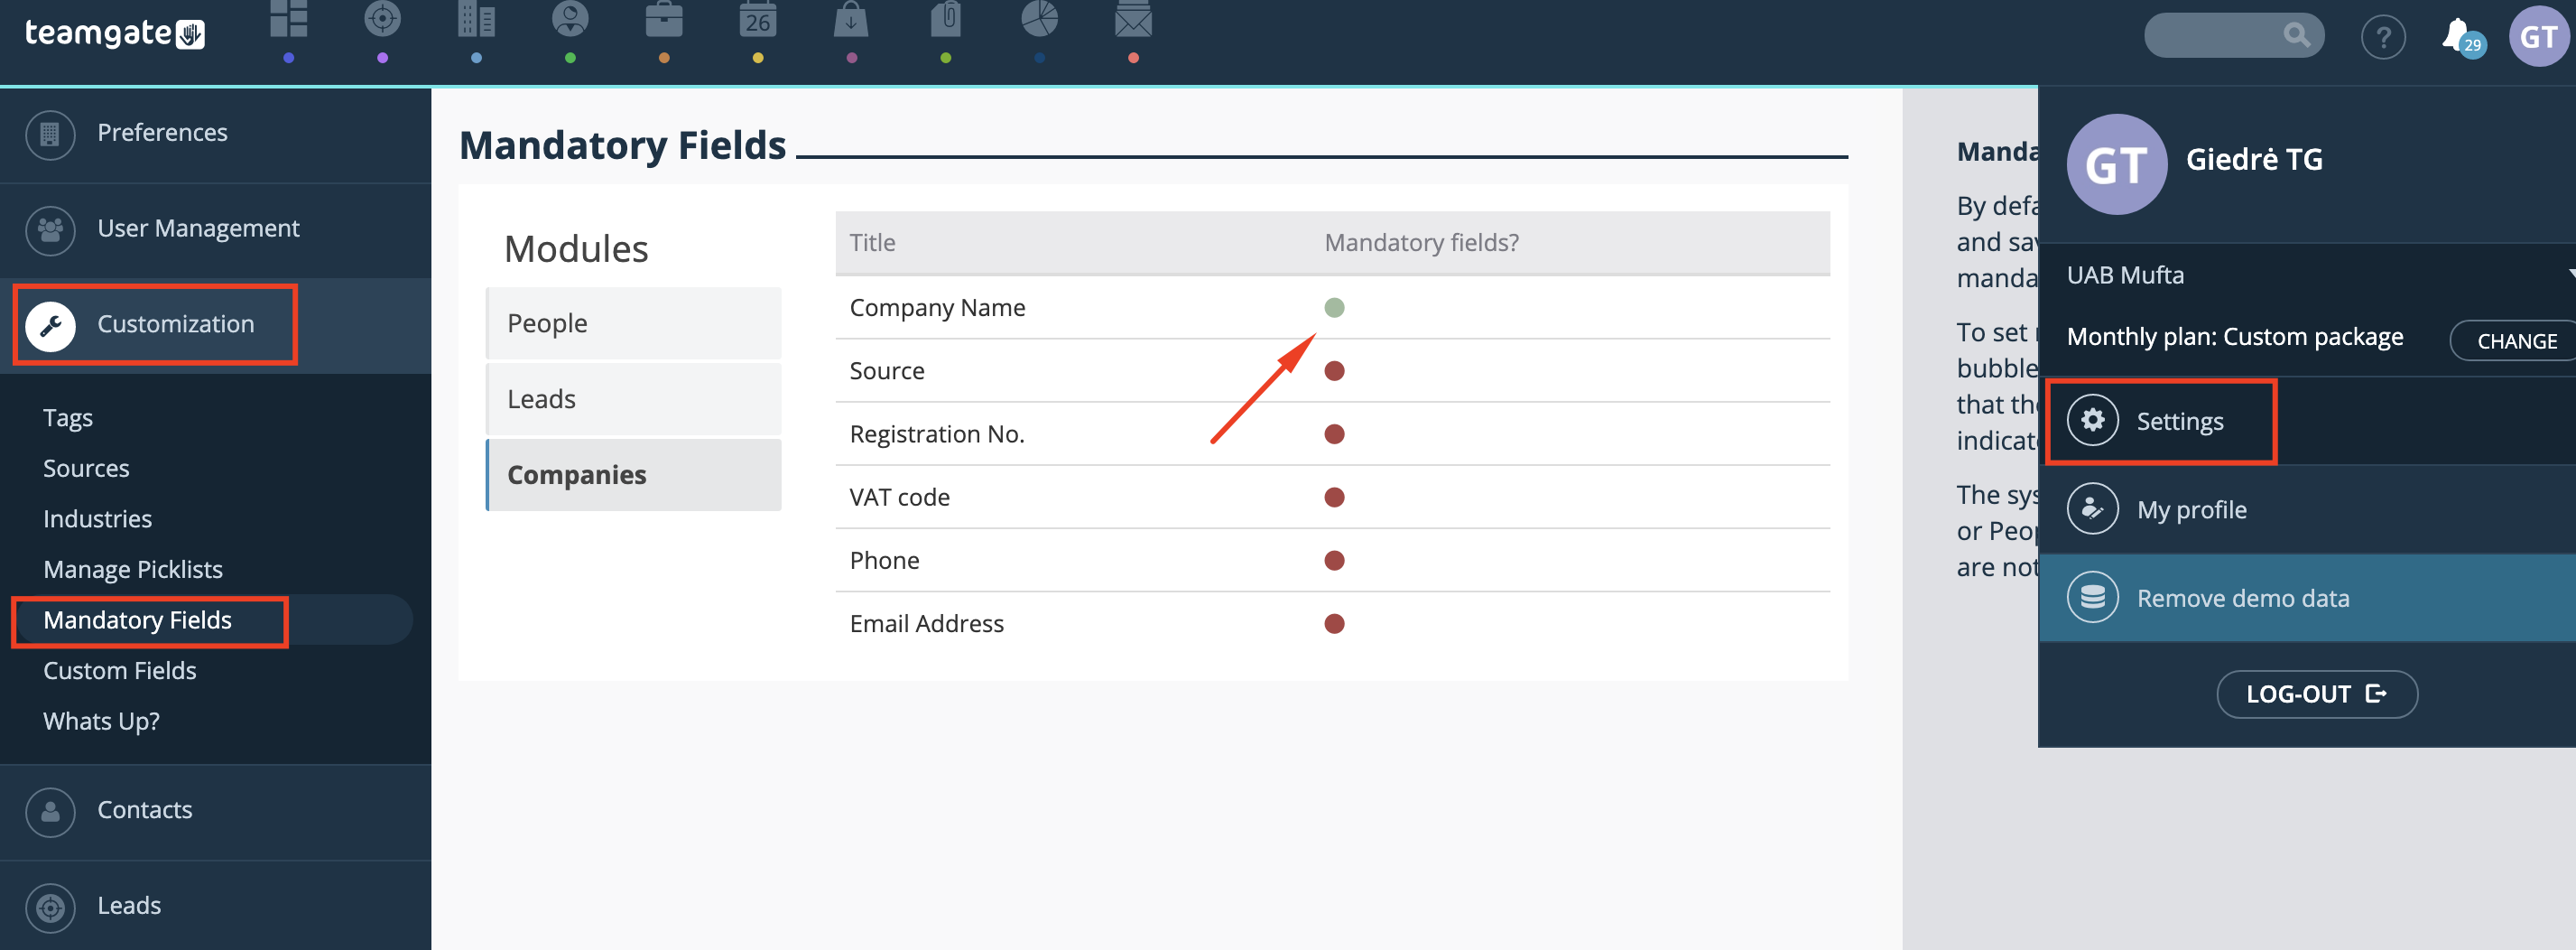Click the Email Address row title
The width and height of the screenshot is (2576, 950).
coord(926,624)
